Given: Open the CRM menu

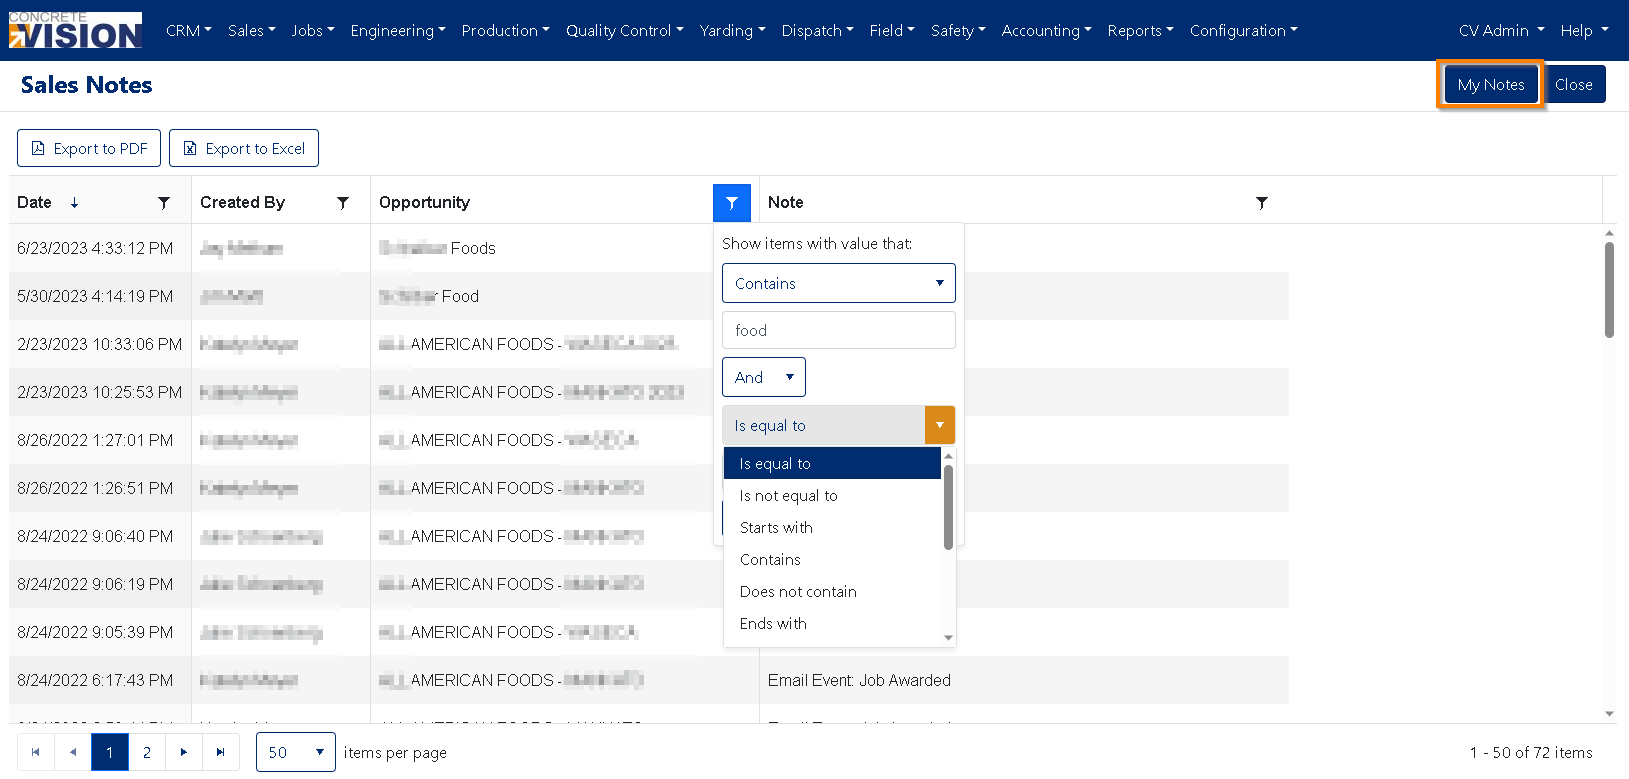Looking at the screenshot, I should pos(189,31).
